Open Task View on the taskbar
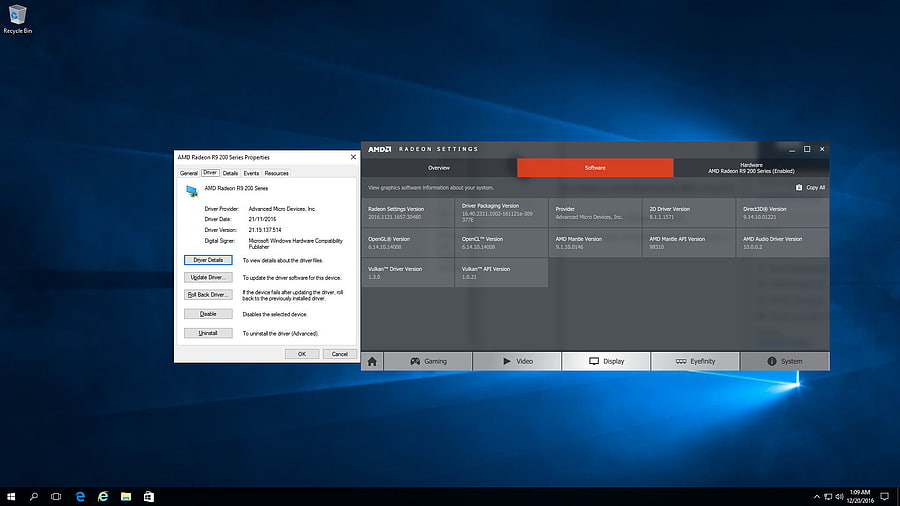 click(x=56, y=496)
